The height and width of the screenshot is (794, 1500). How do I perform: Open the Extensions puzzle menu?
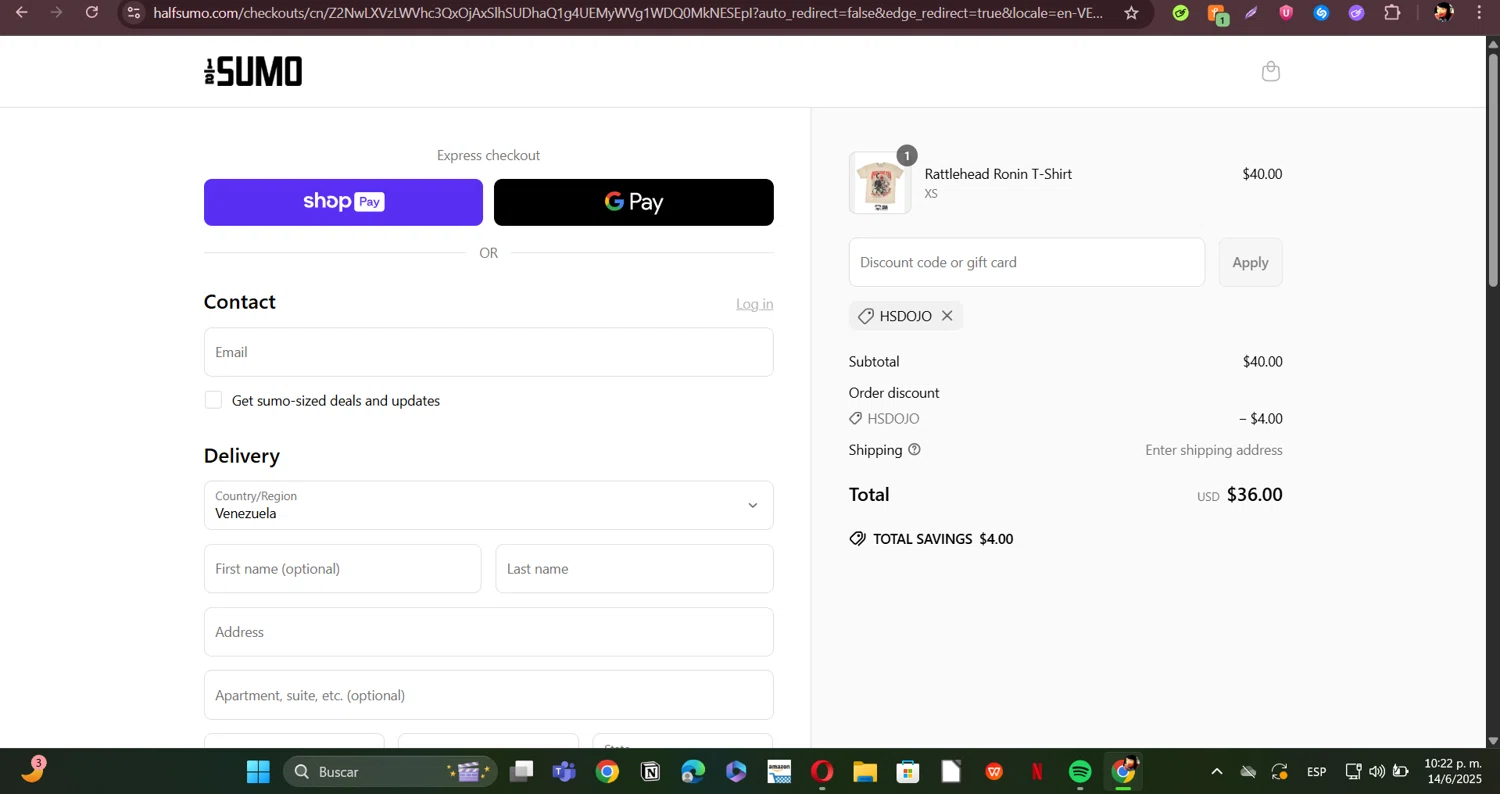tap(1392, 13)
